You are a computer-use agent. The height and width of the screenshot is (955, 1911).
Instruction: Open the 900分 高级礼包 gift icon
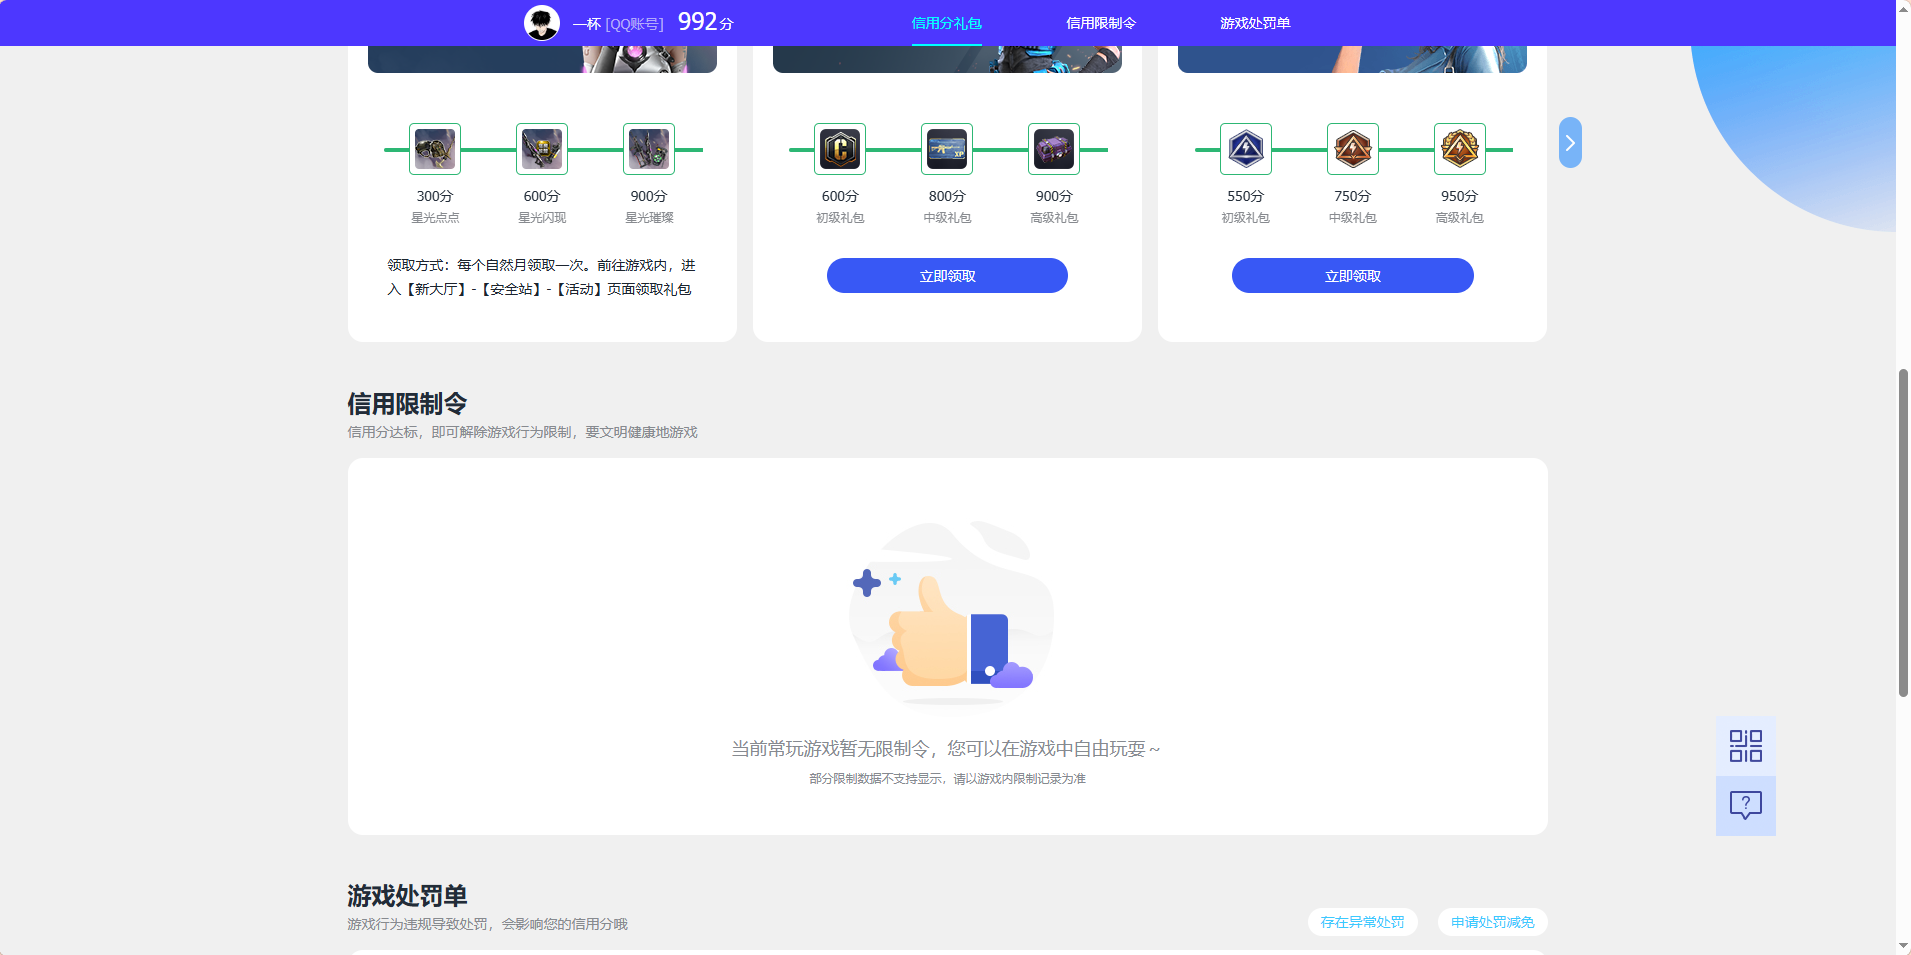tap(1053, 148)
